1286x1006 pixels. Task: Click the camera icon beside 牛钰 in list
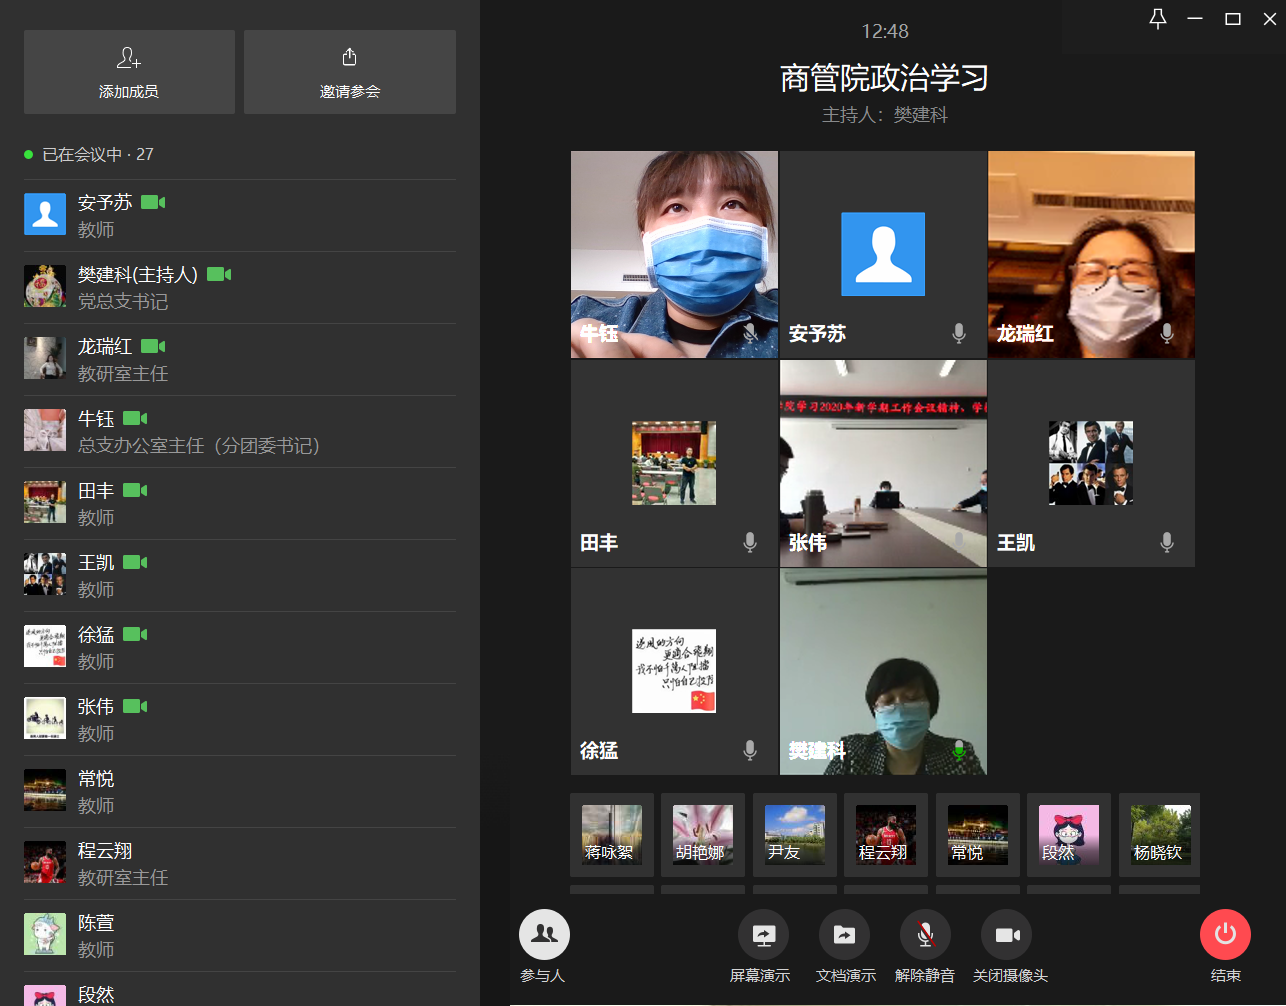[x=135, y=418]
